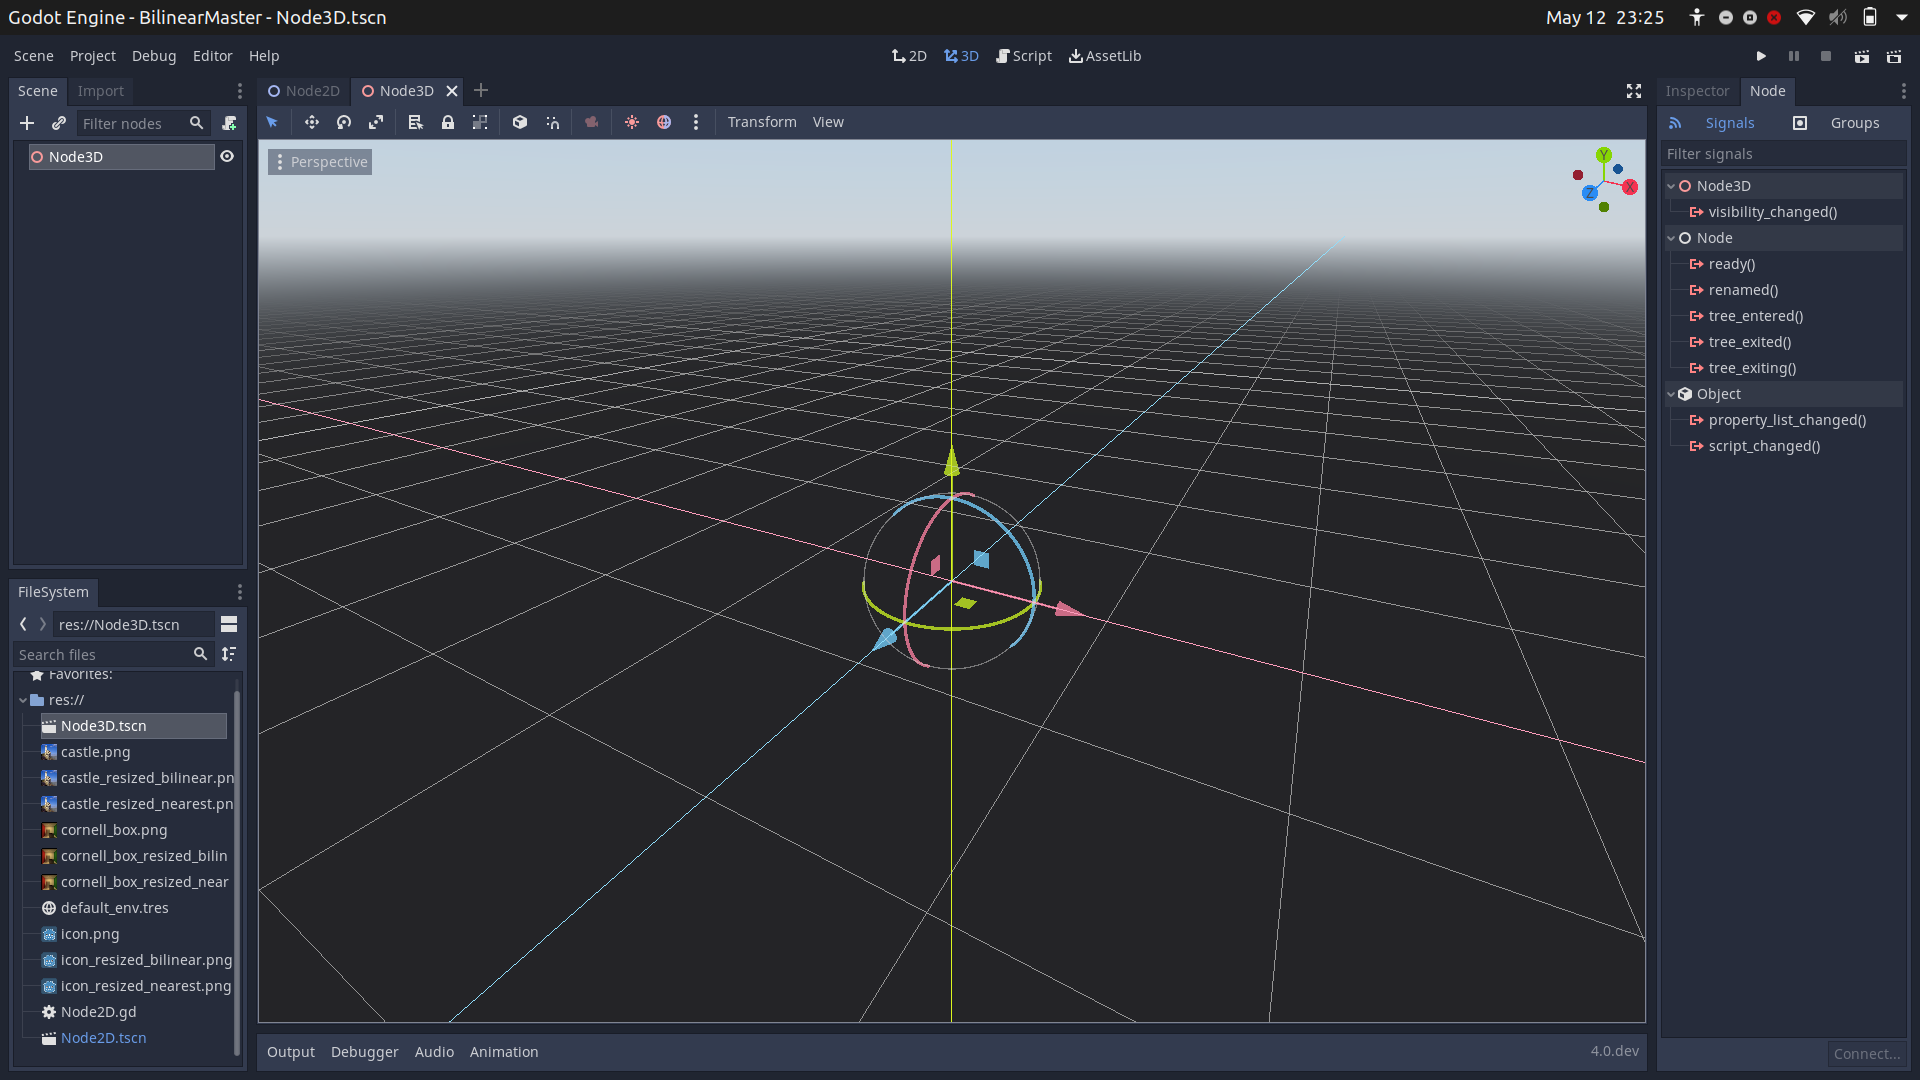
Task: Click the add new node plus icon
Action: 27,123
